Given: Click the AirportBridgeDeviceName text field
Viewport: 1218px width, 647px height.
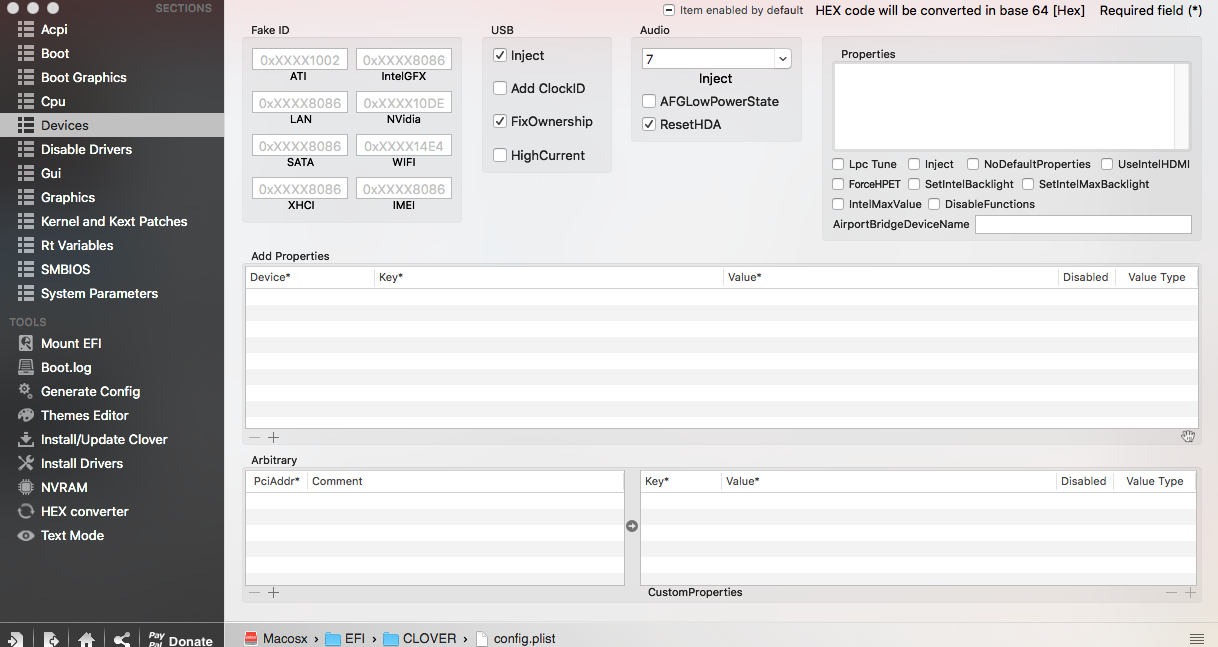Looking at the screenshot, I should (1083, 225).
